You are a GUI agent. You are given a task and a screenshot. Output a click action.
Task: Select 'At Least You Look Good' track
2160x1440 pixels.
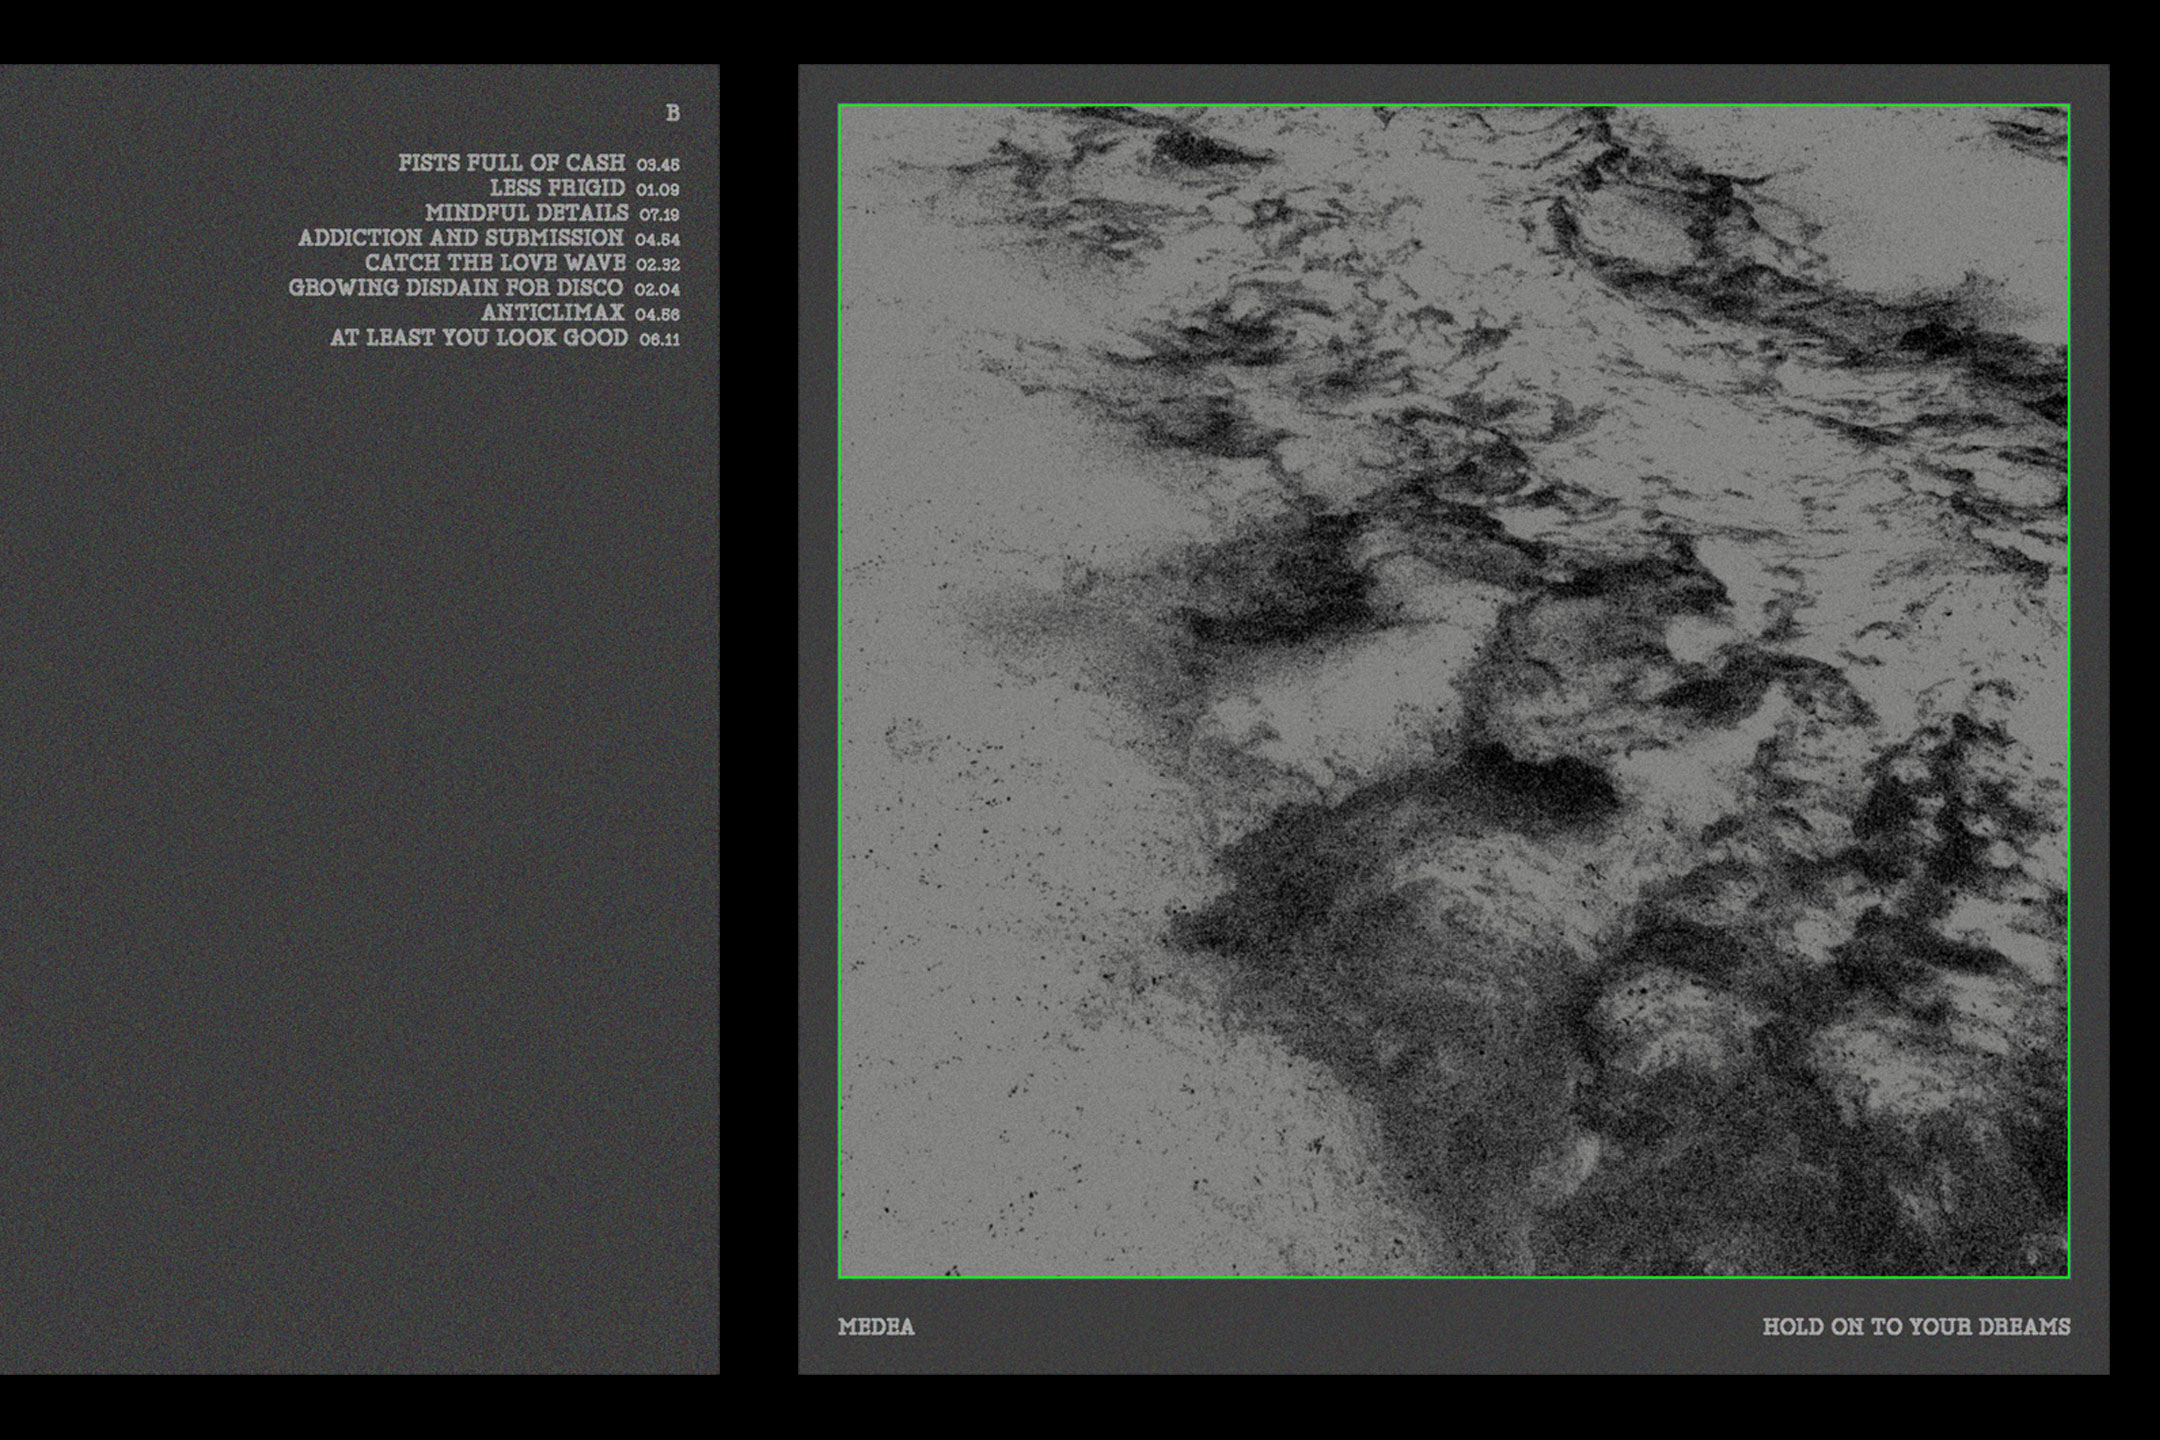point(479,338)
